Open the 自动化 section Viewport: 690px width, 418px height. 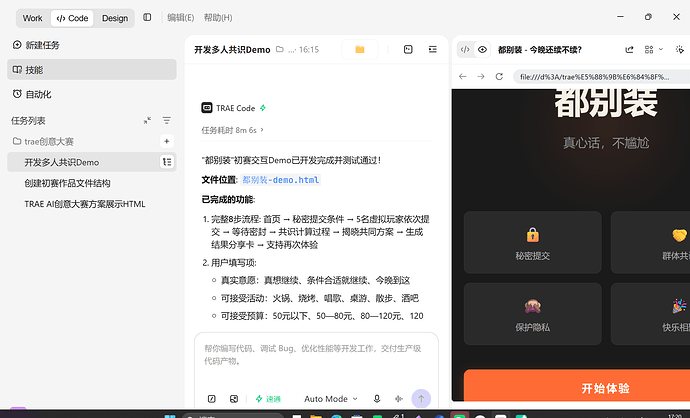[x=92, y=94]
